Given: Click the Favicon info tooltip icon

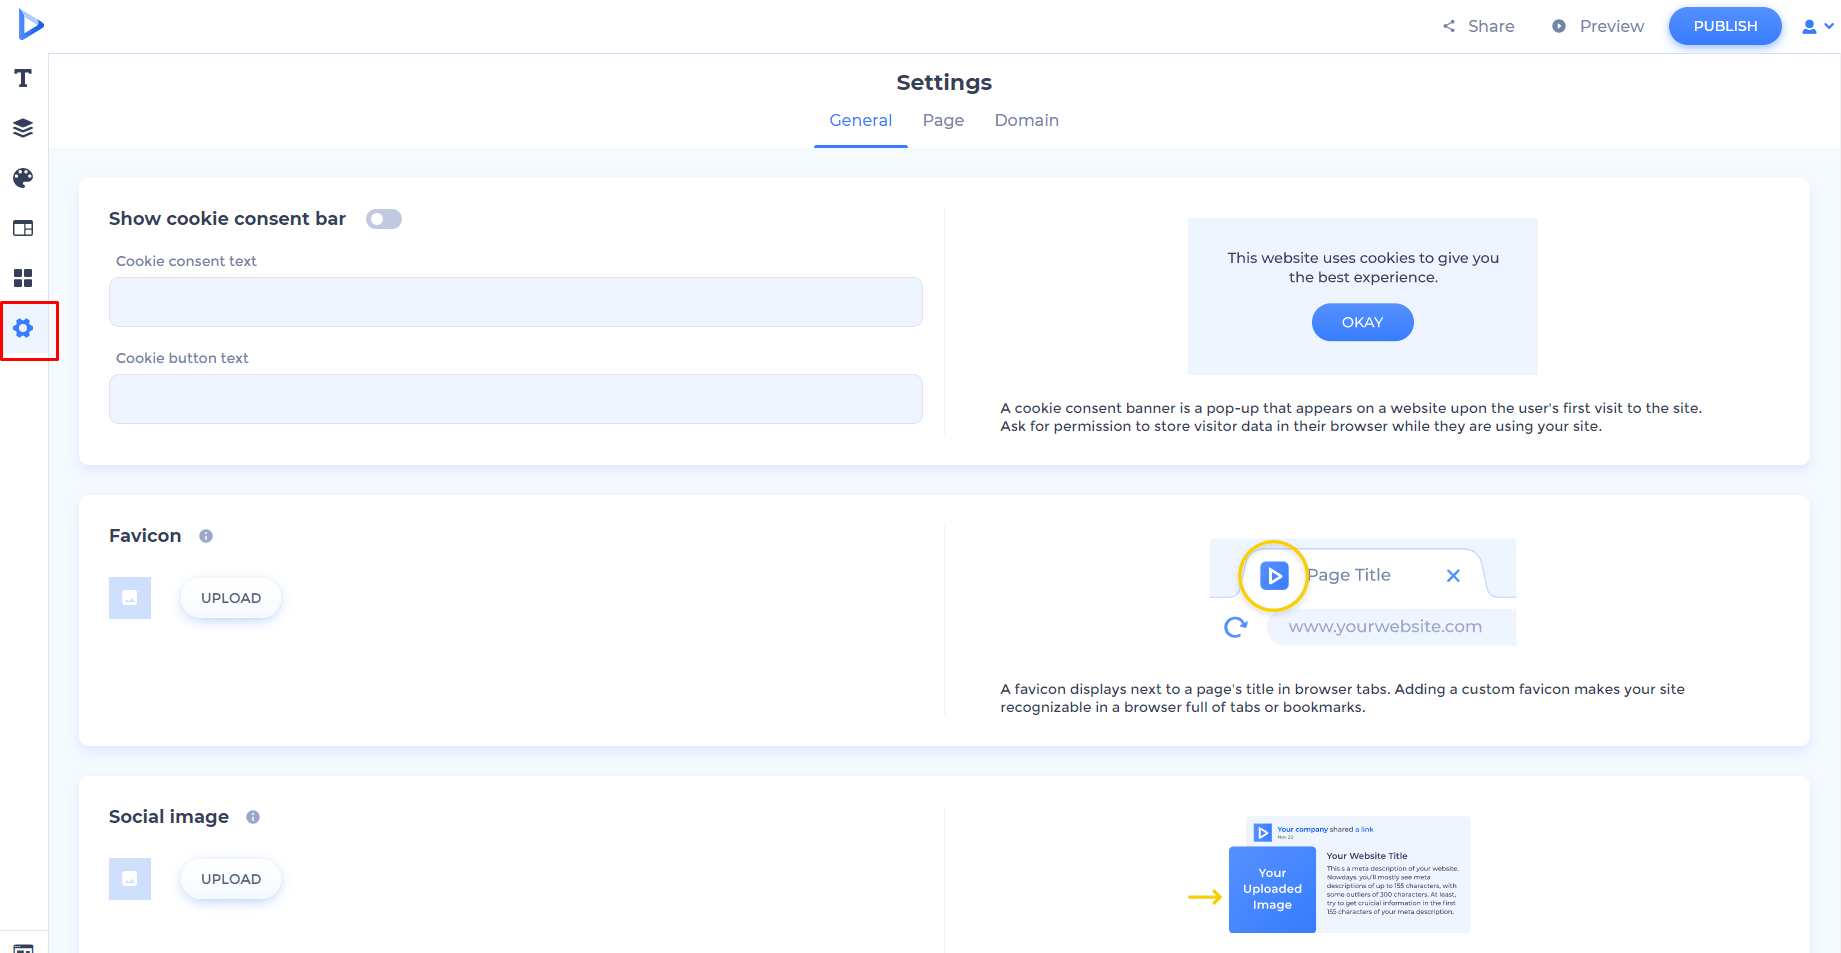Looking at the screenshot, I should coord(206,536).
